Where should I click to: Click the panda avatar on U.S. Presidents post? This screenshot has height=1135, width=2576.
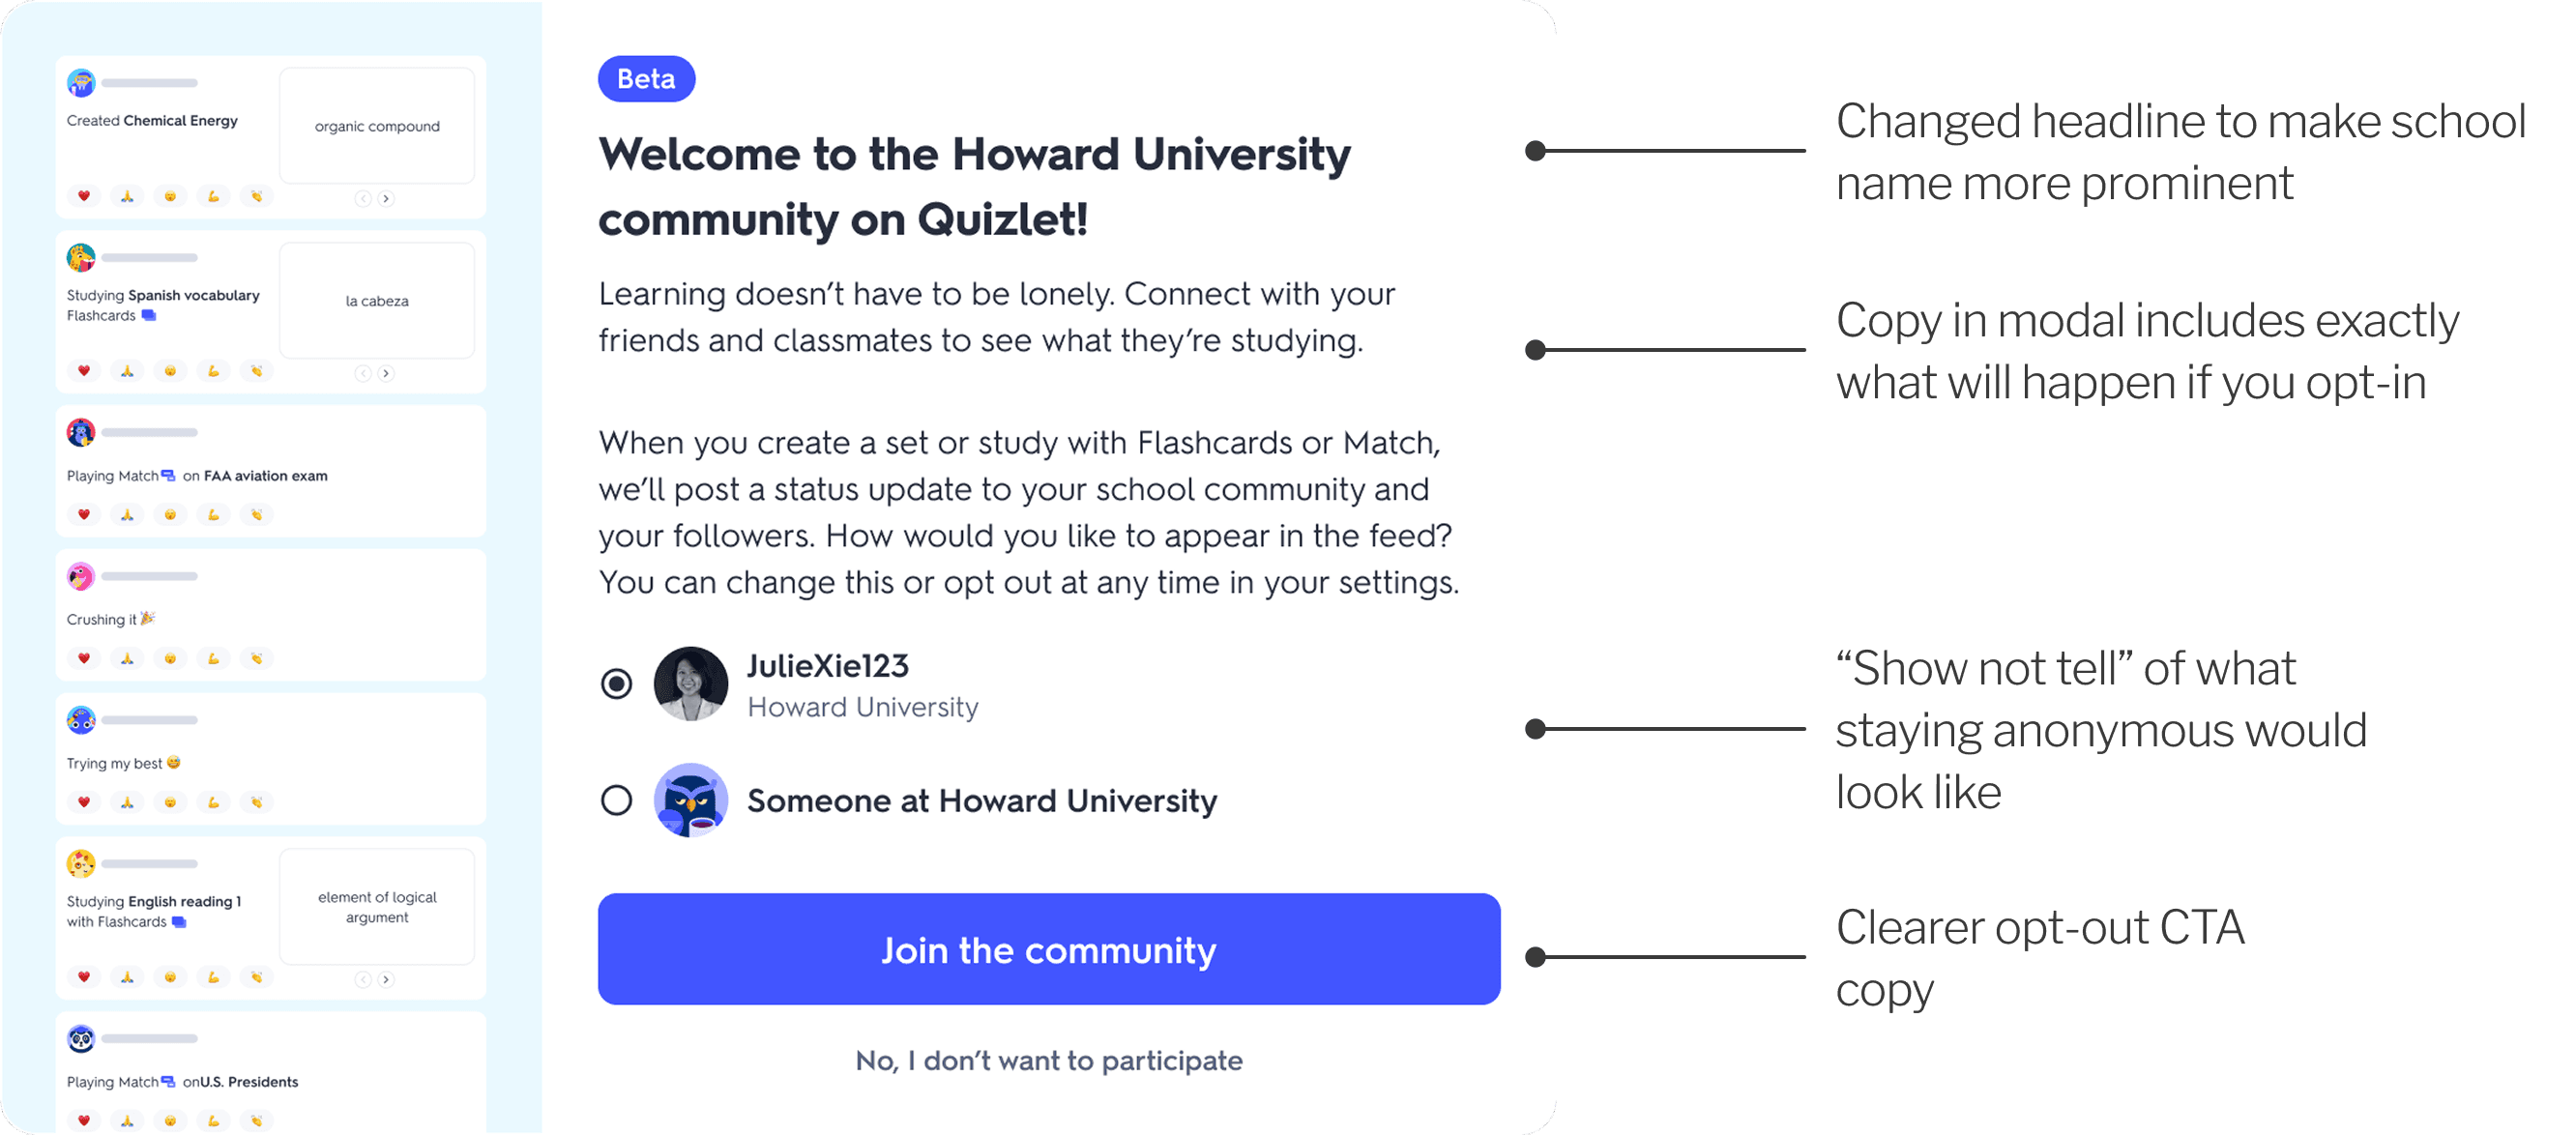click(x=81, y=1038)
